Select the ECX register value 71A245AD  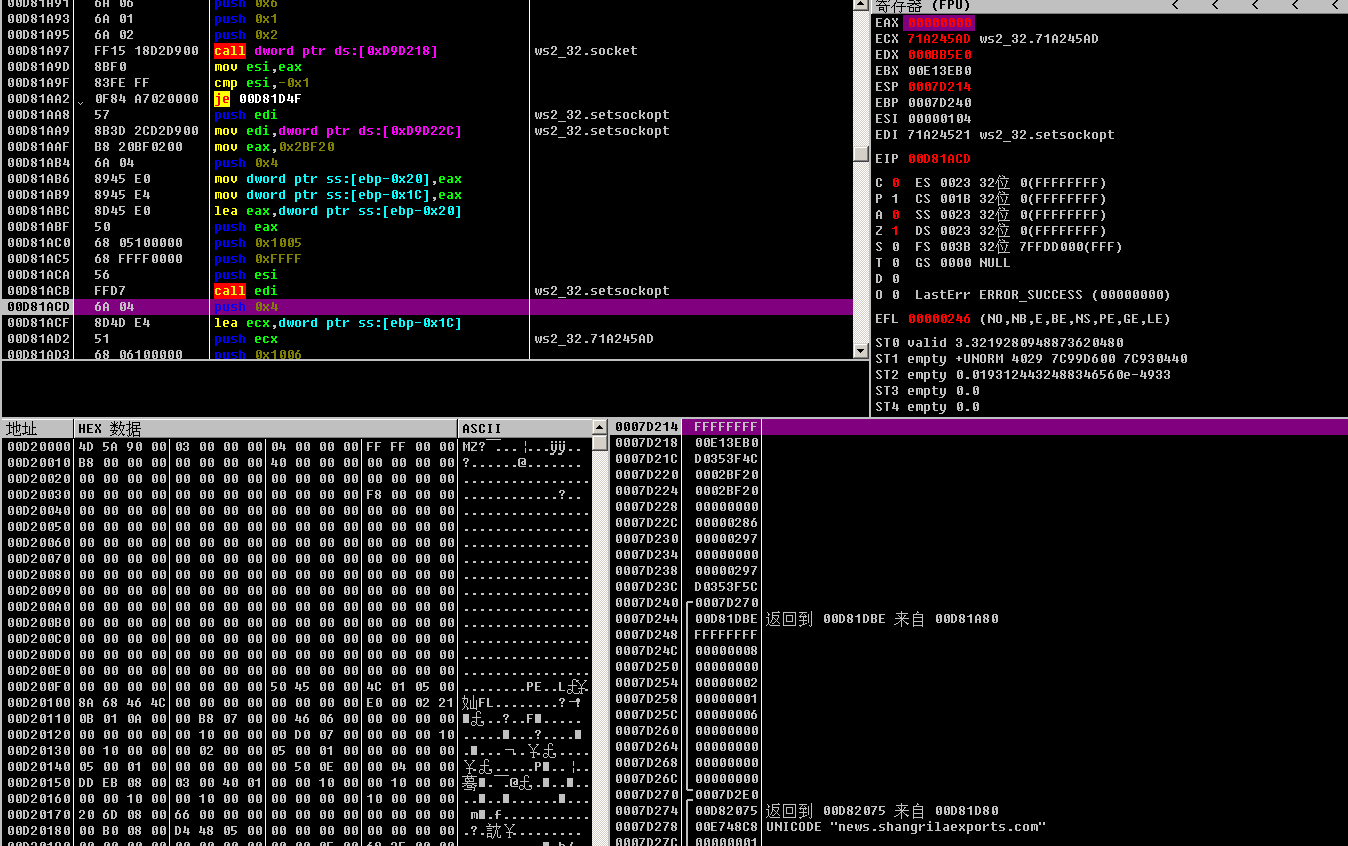939,39
